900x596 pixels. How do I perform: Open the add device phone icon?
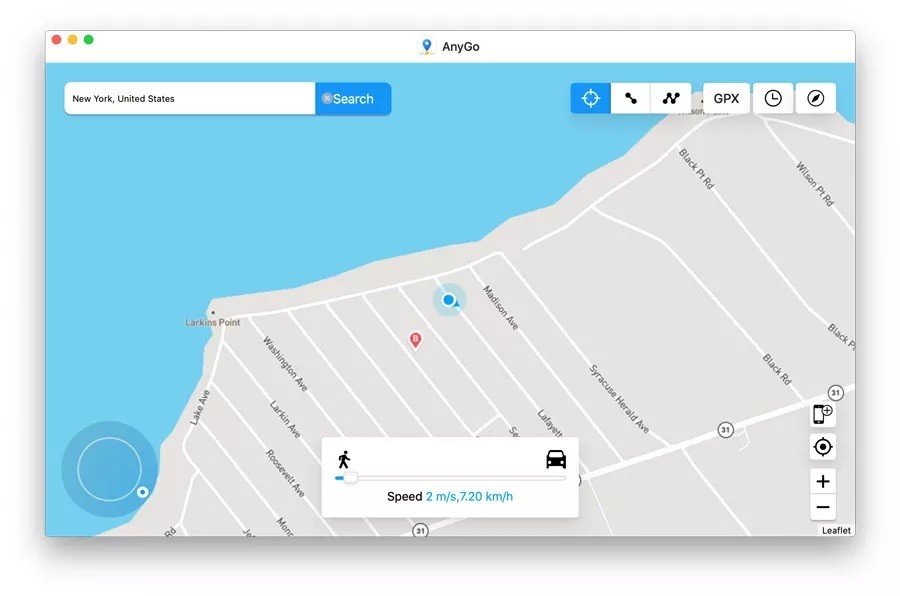tap(822, 414)
